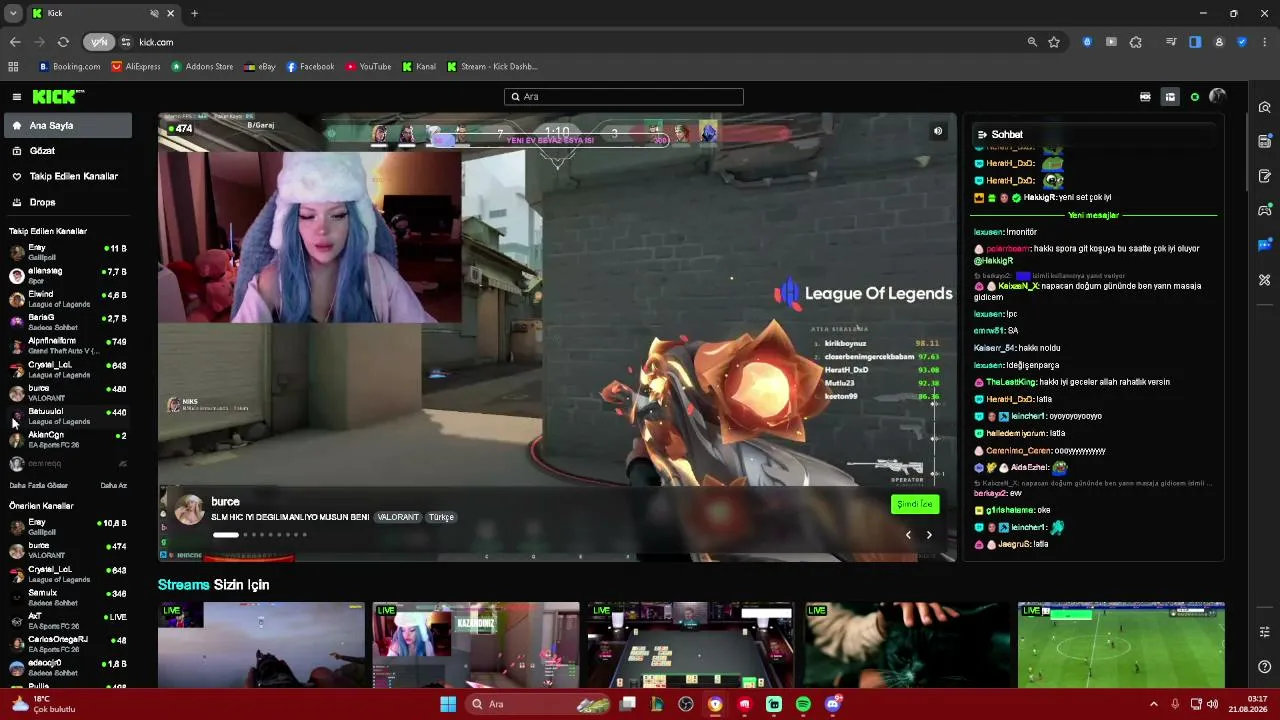Open the Stream - Kick Dashboard bookmark
1280x720 pixels.
pyautogui.click(x=492, y=67)
